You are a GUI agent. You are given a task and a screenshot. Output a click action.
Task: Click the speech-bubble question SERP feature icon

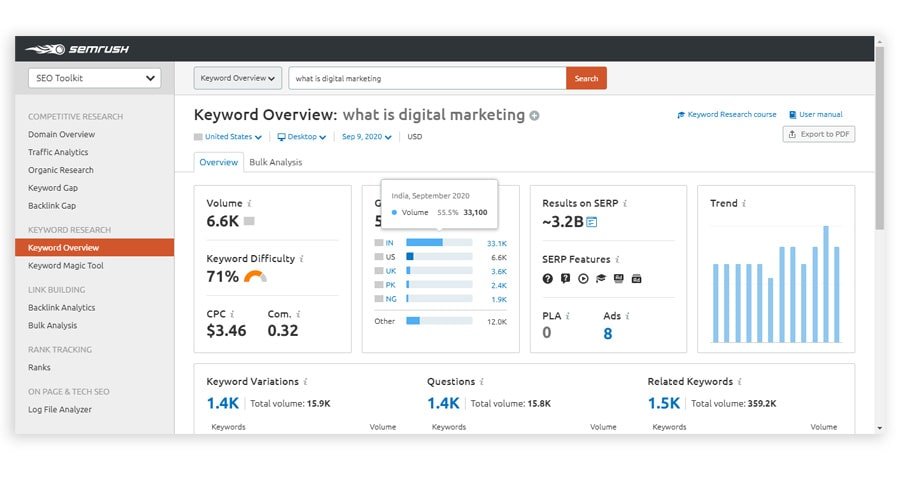(x=565, y=279)
